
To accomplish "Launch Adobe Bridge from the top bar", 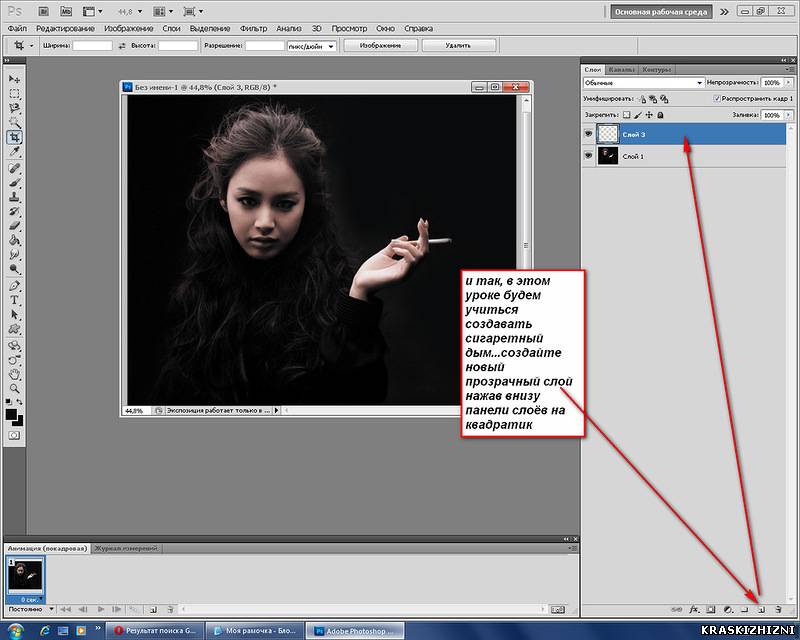I will click(x=44, y=11).
